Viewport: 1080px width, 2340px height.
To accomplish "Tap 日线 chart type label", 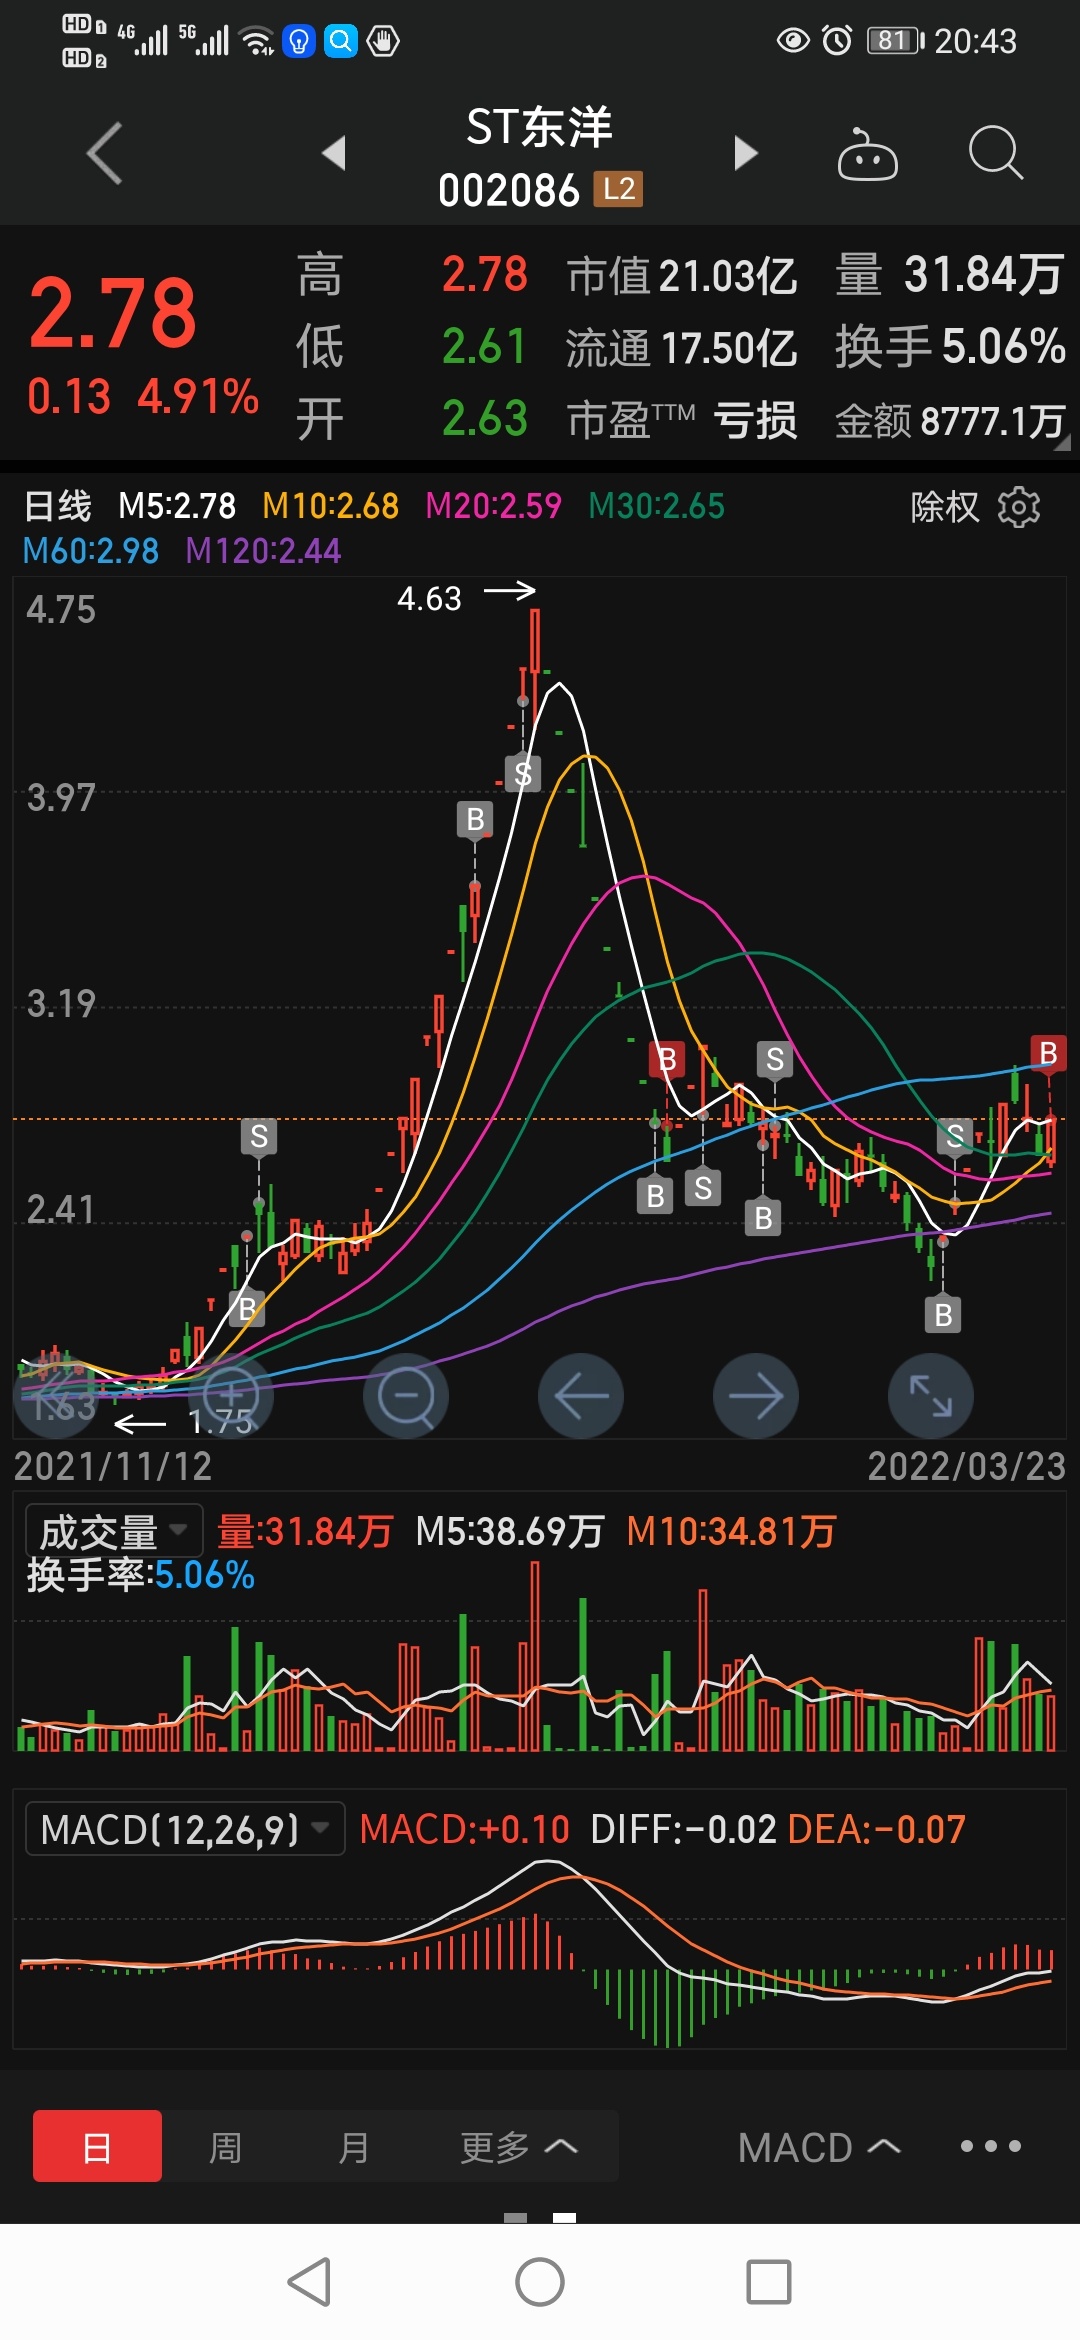I will point(58,506).
